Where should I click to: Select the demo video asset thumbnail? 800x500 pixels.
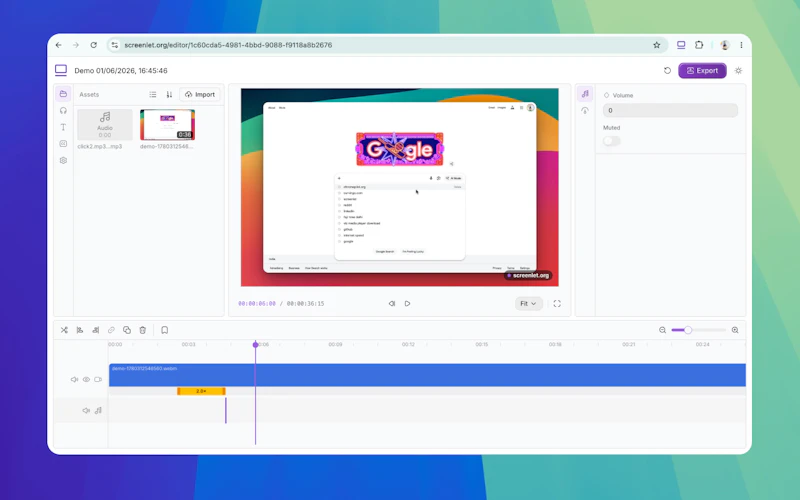[167, 124]
